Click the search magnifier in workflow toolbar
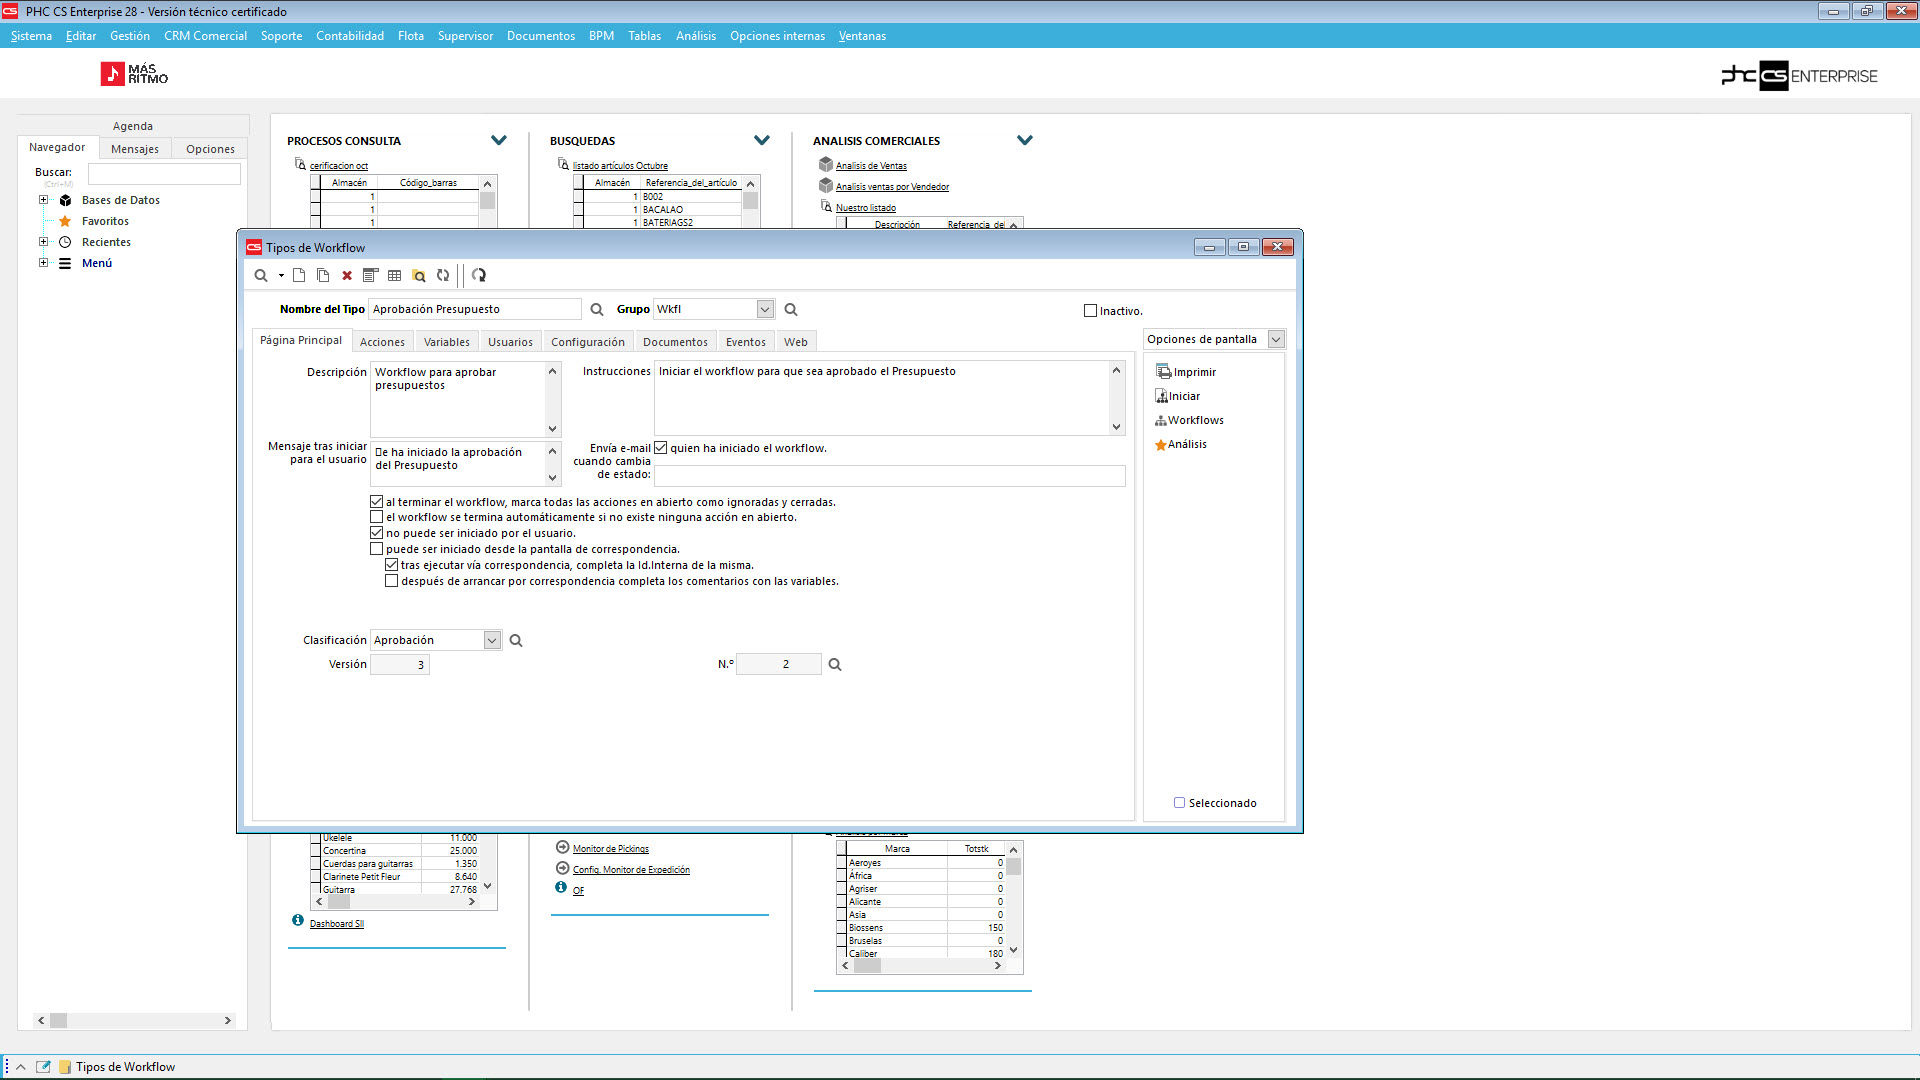1920x1080 pixels. tap(261, 275)
